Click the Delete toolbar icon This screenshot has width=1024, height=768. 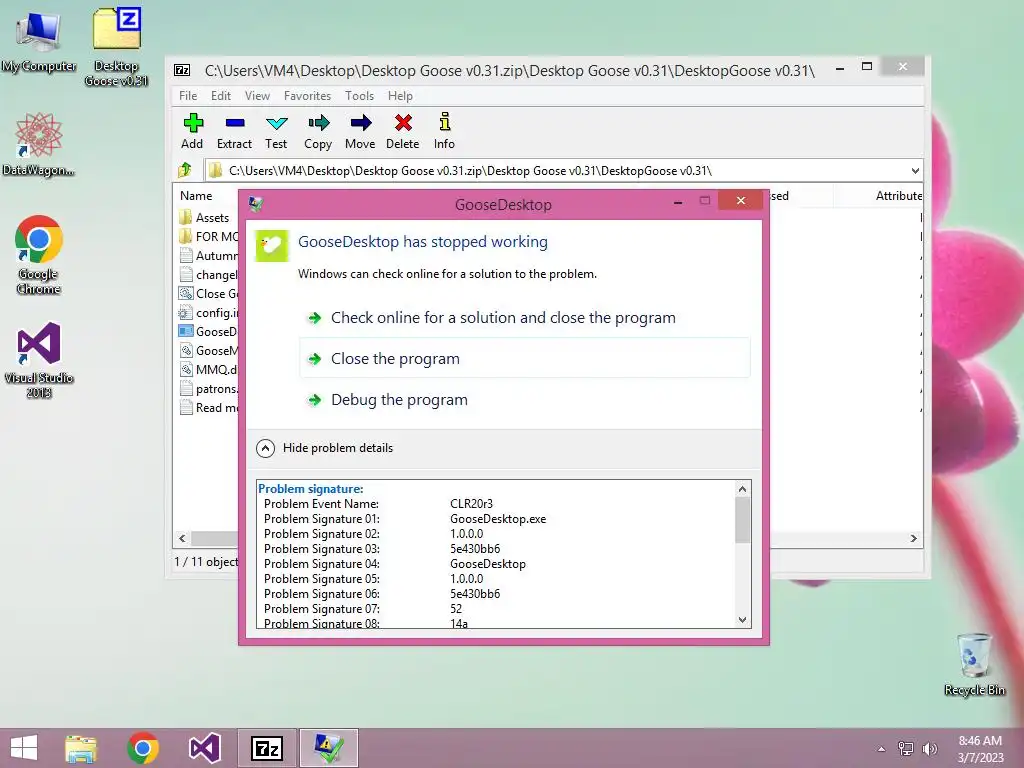tap(402, 131)
